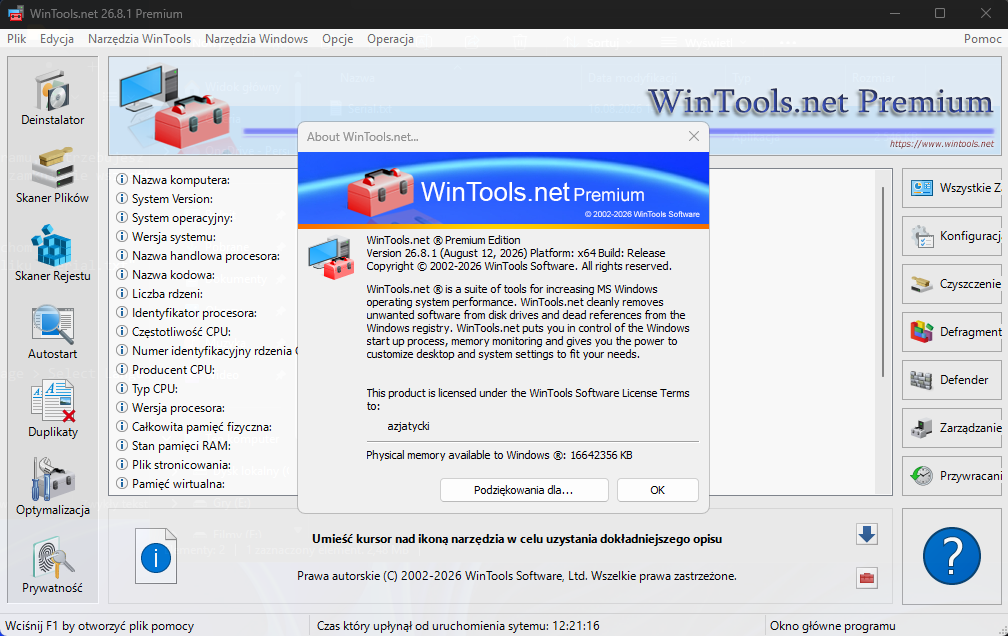
Task: Open Skaner Rejestu registry scanner
Action: click(53, 253)
